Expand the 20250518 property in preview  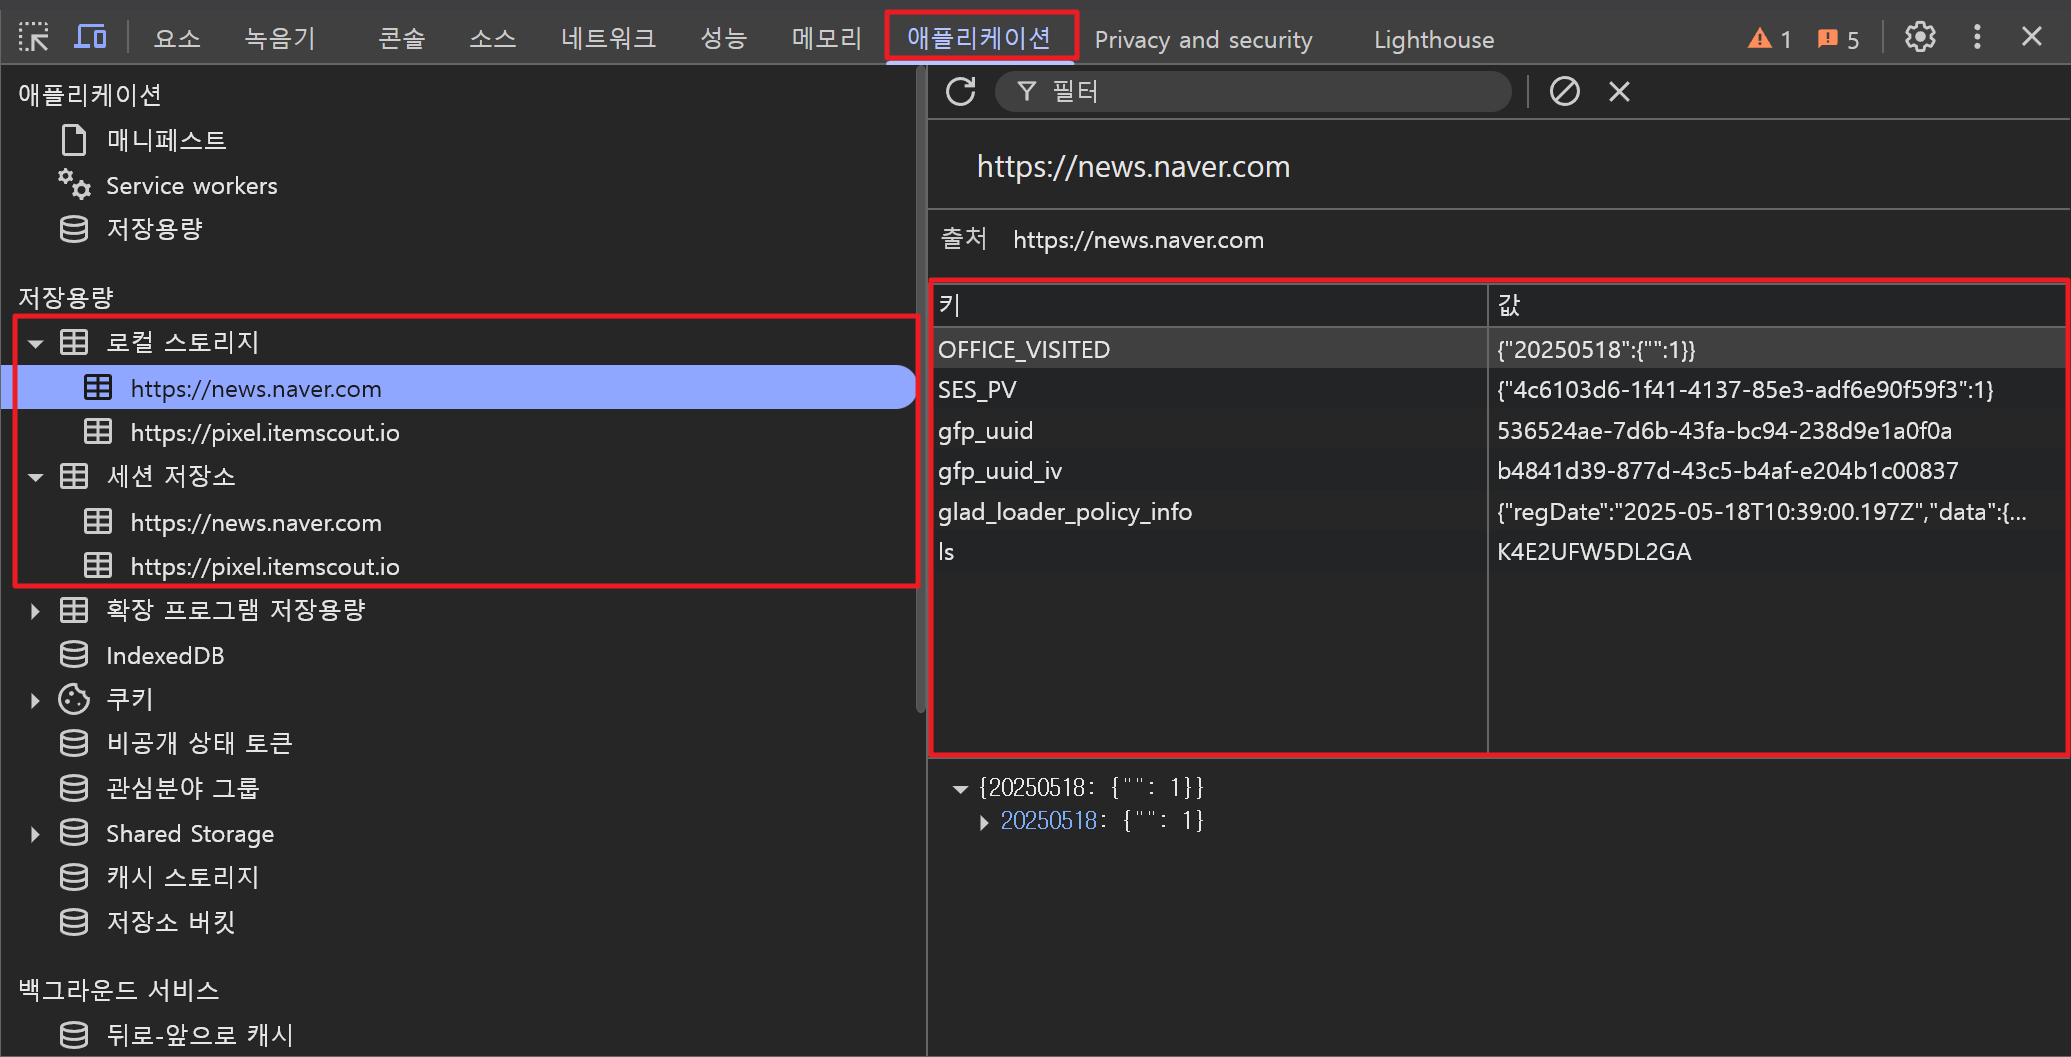(984, 822)
